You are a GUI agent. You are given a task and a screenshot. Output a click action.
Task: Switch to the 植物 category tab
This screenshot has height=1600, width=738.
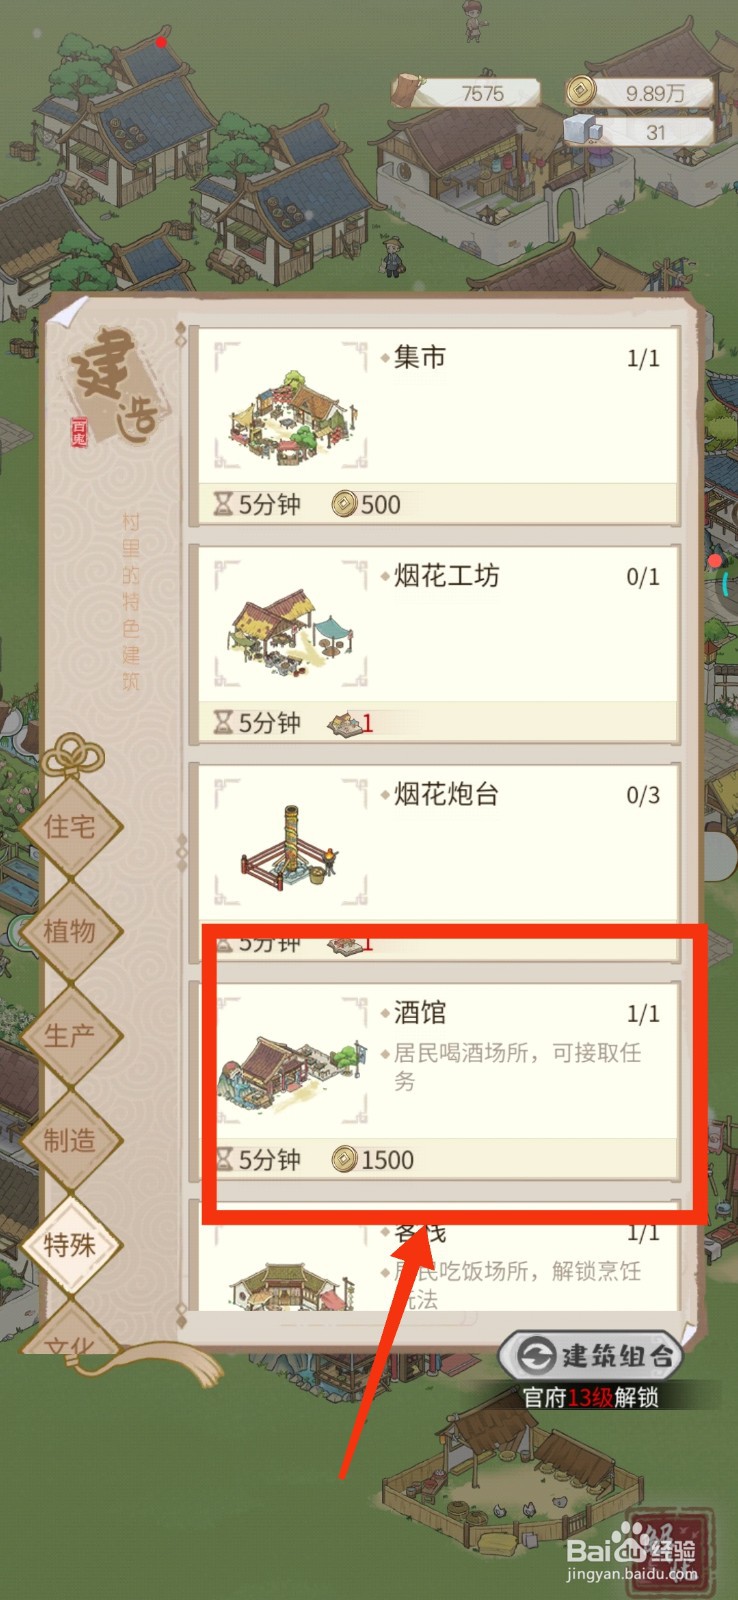pyautogui.click(x=70, y=931)
